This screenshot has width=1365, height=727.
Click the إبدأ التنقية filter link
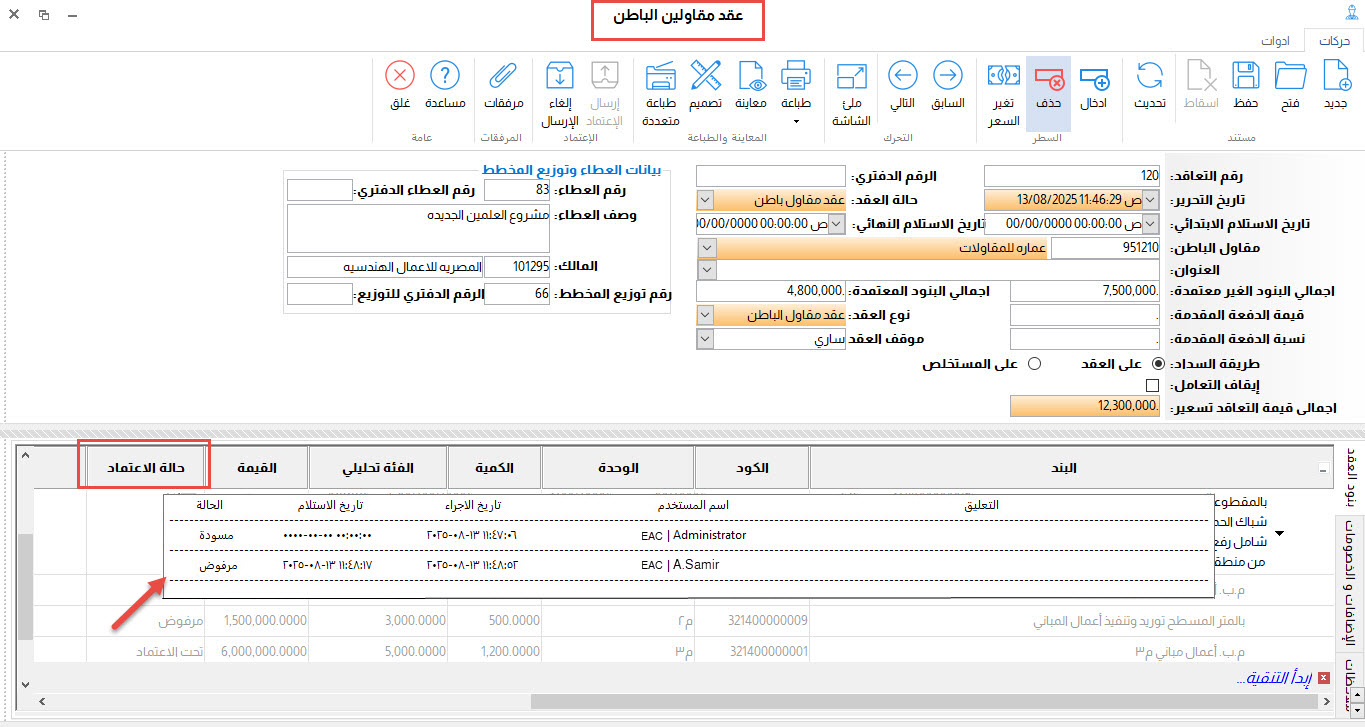pyautogui.click(x=1274, y=678)
